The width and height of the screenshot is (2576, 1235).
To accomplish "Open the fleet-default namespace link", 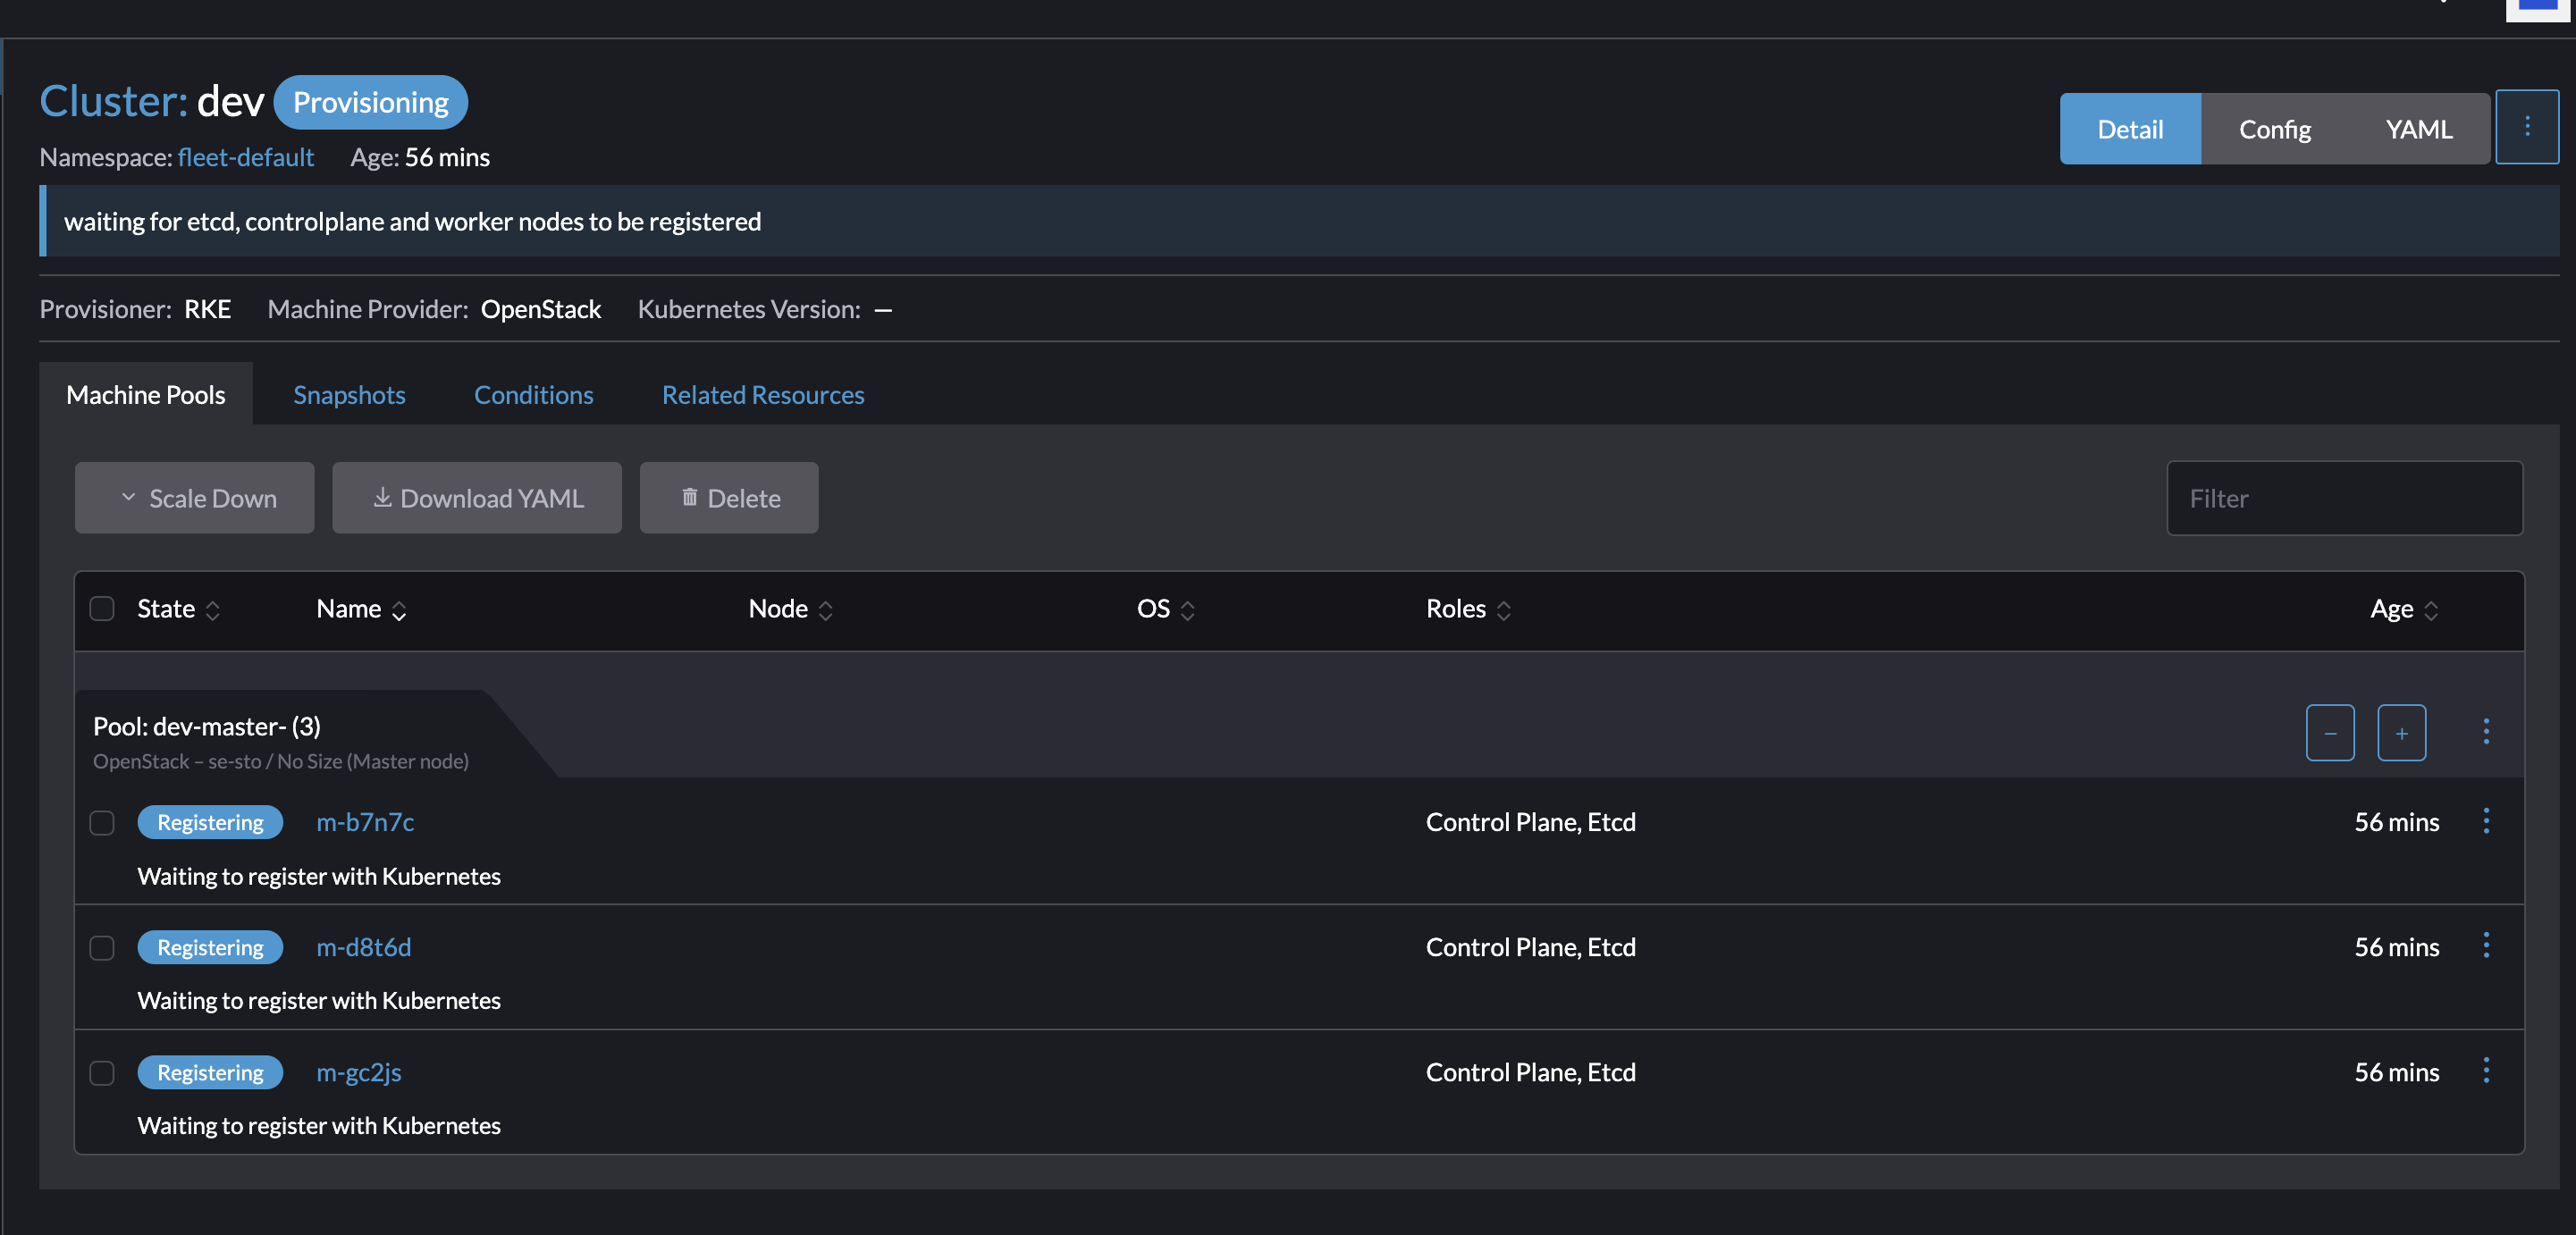I will tap(245, 157).
